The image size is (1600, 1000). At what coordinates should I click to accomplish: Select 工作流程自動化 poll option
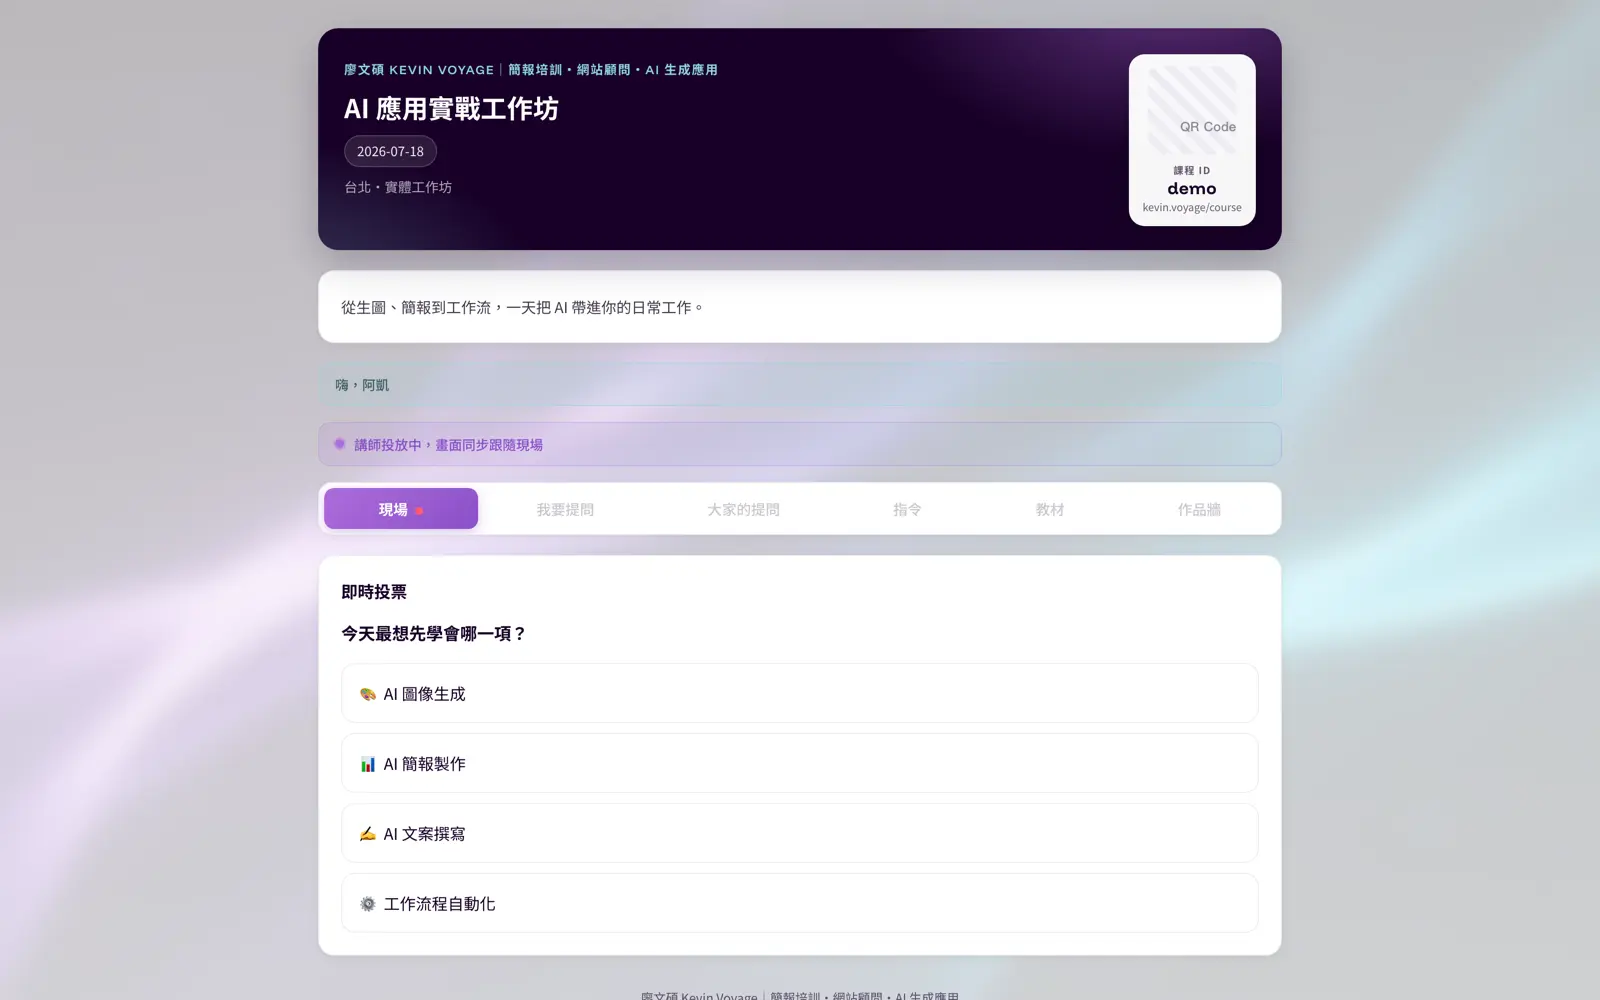799,903
